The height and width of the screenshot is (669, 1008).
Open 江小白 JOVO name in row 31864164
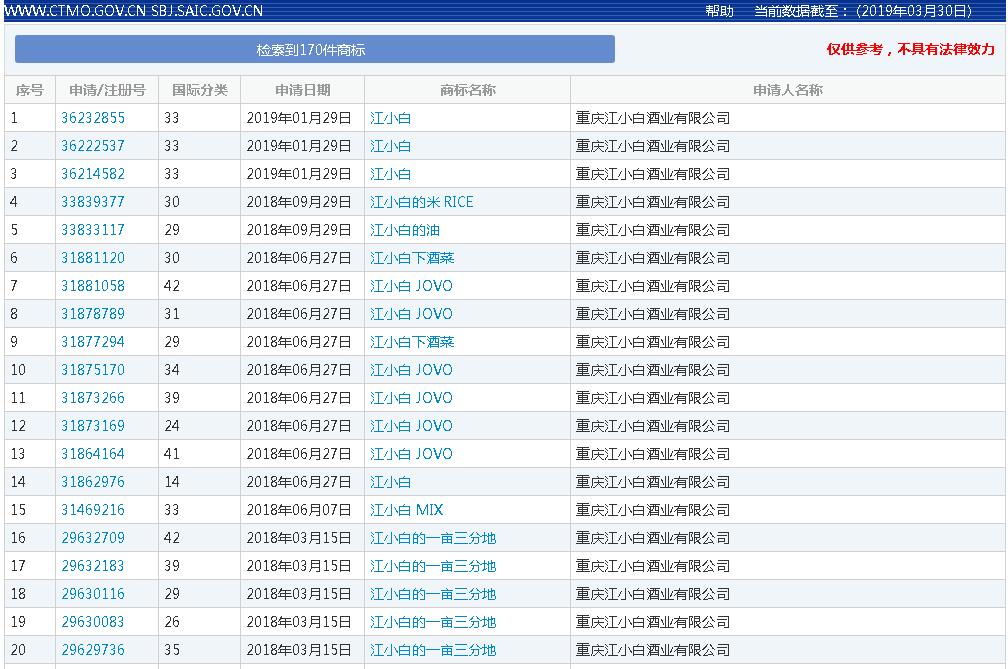point(411,454)
